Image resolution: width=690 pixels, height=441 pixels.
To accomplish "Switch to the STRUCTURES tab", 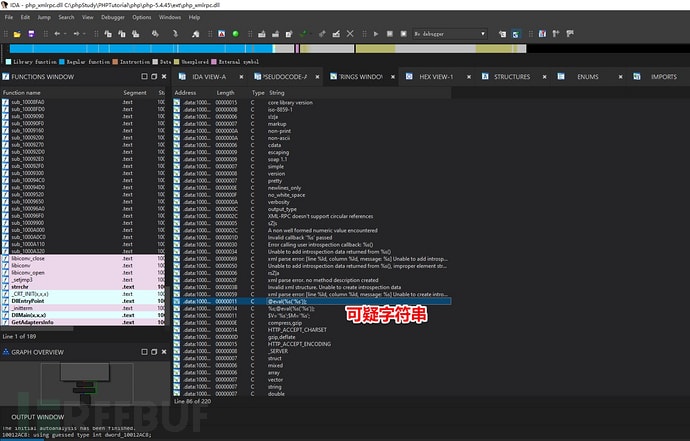I will coord(512,77).
